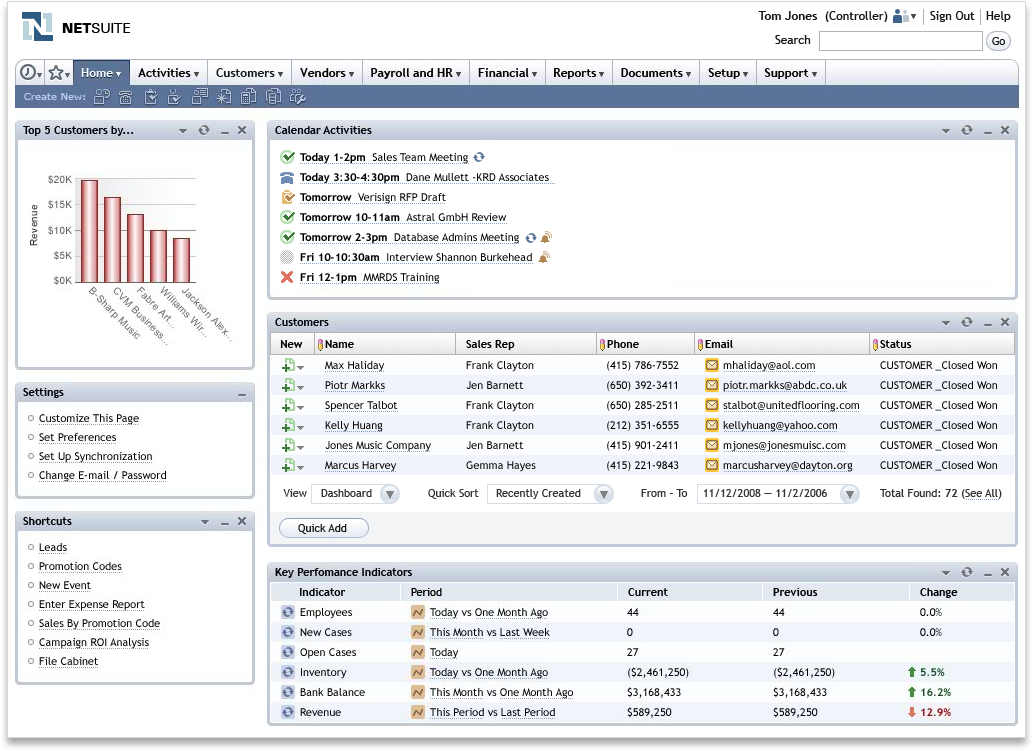The image size is (1032, 751).
Task: Refresh the Customers portlet
Action: pyautogui.click(x=966, y=322)
